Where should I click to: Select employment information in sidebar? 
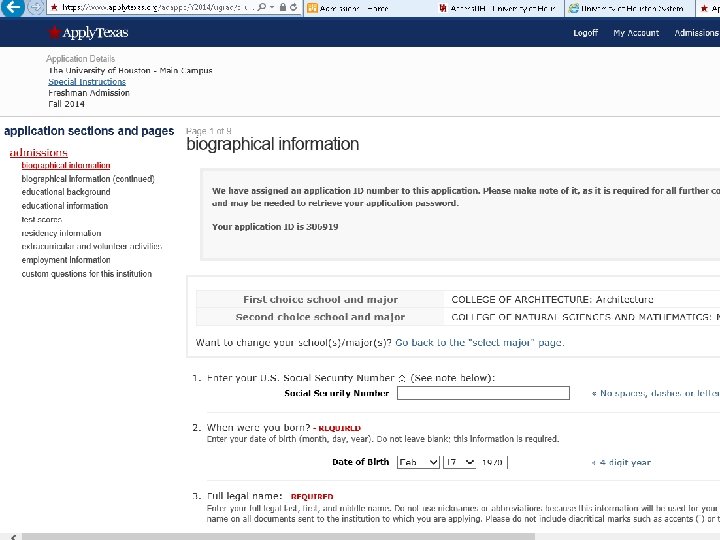point(66,260)
